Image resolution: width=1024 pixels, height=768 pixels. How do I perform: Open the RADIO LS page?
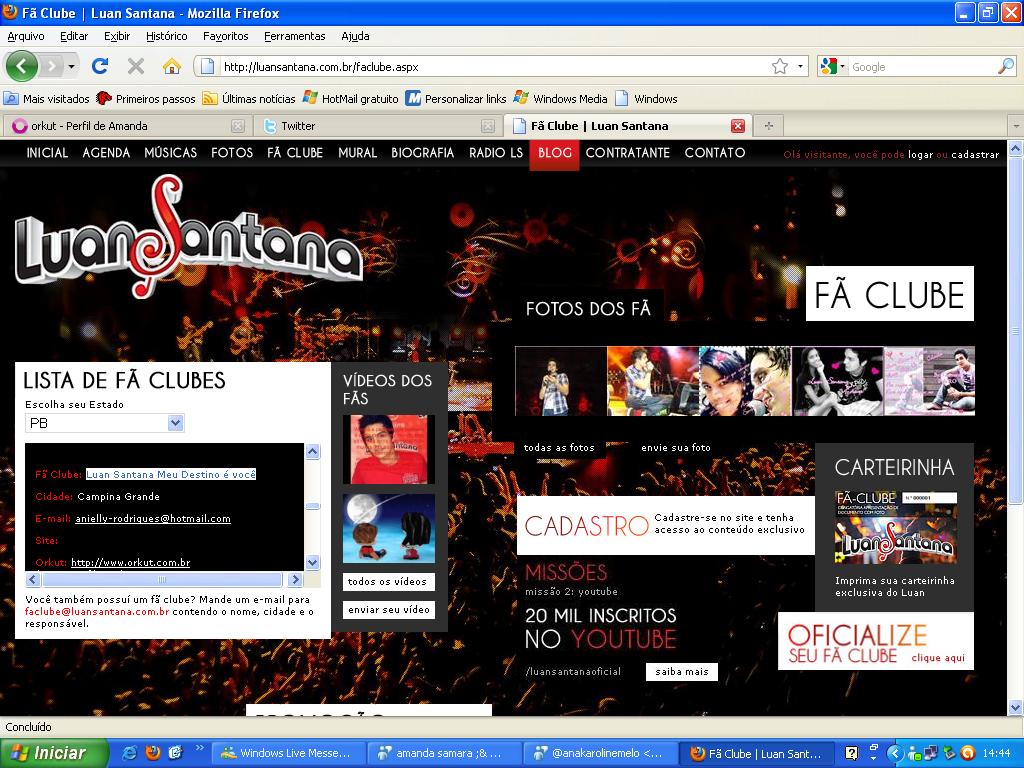click(x=496, y=153)
